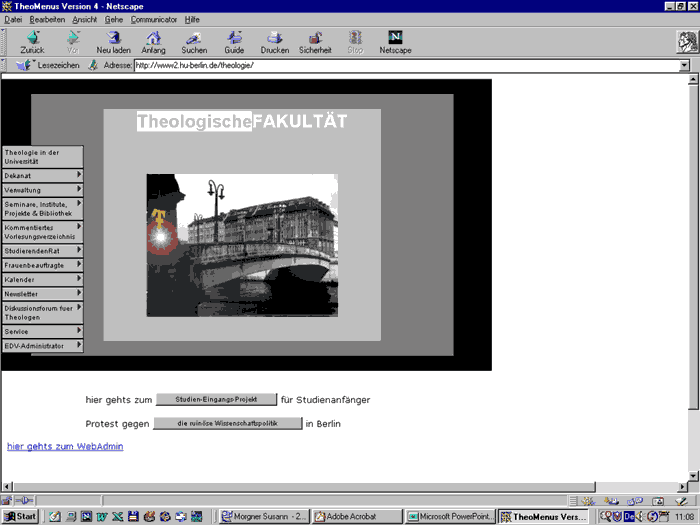Open the Datei menu
The width and height of the screenshot is (700, 525).
tap(13, 19)
